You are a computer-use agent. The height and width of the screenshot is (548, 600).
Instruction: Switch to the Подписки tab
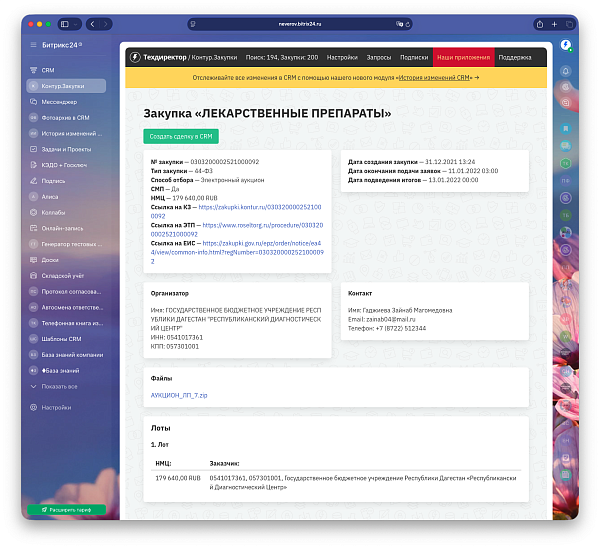(x=414, y=57)
